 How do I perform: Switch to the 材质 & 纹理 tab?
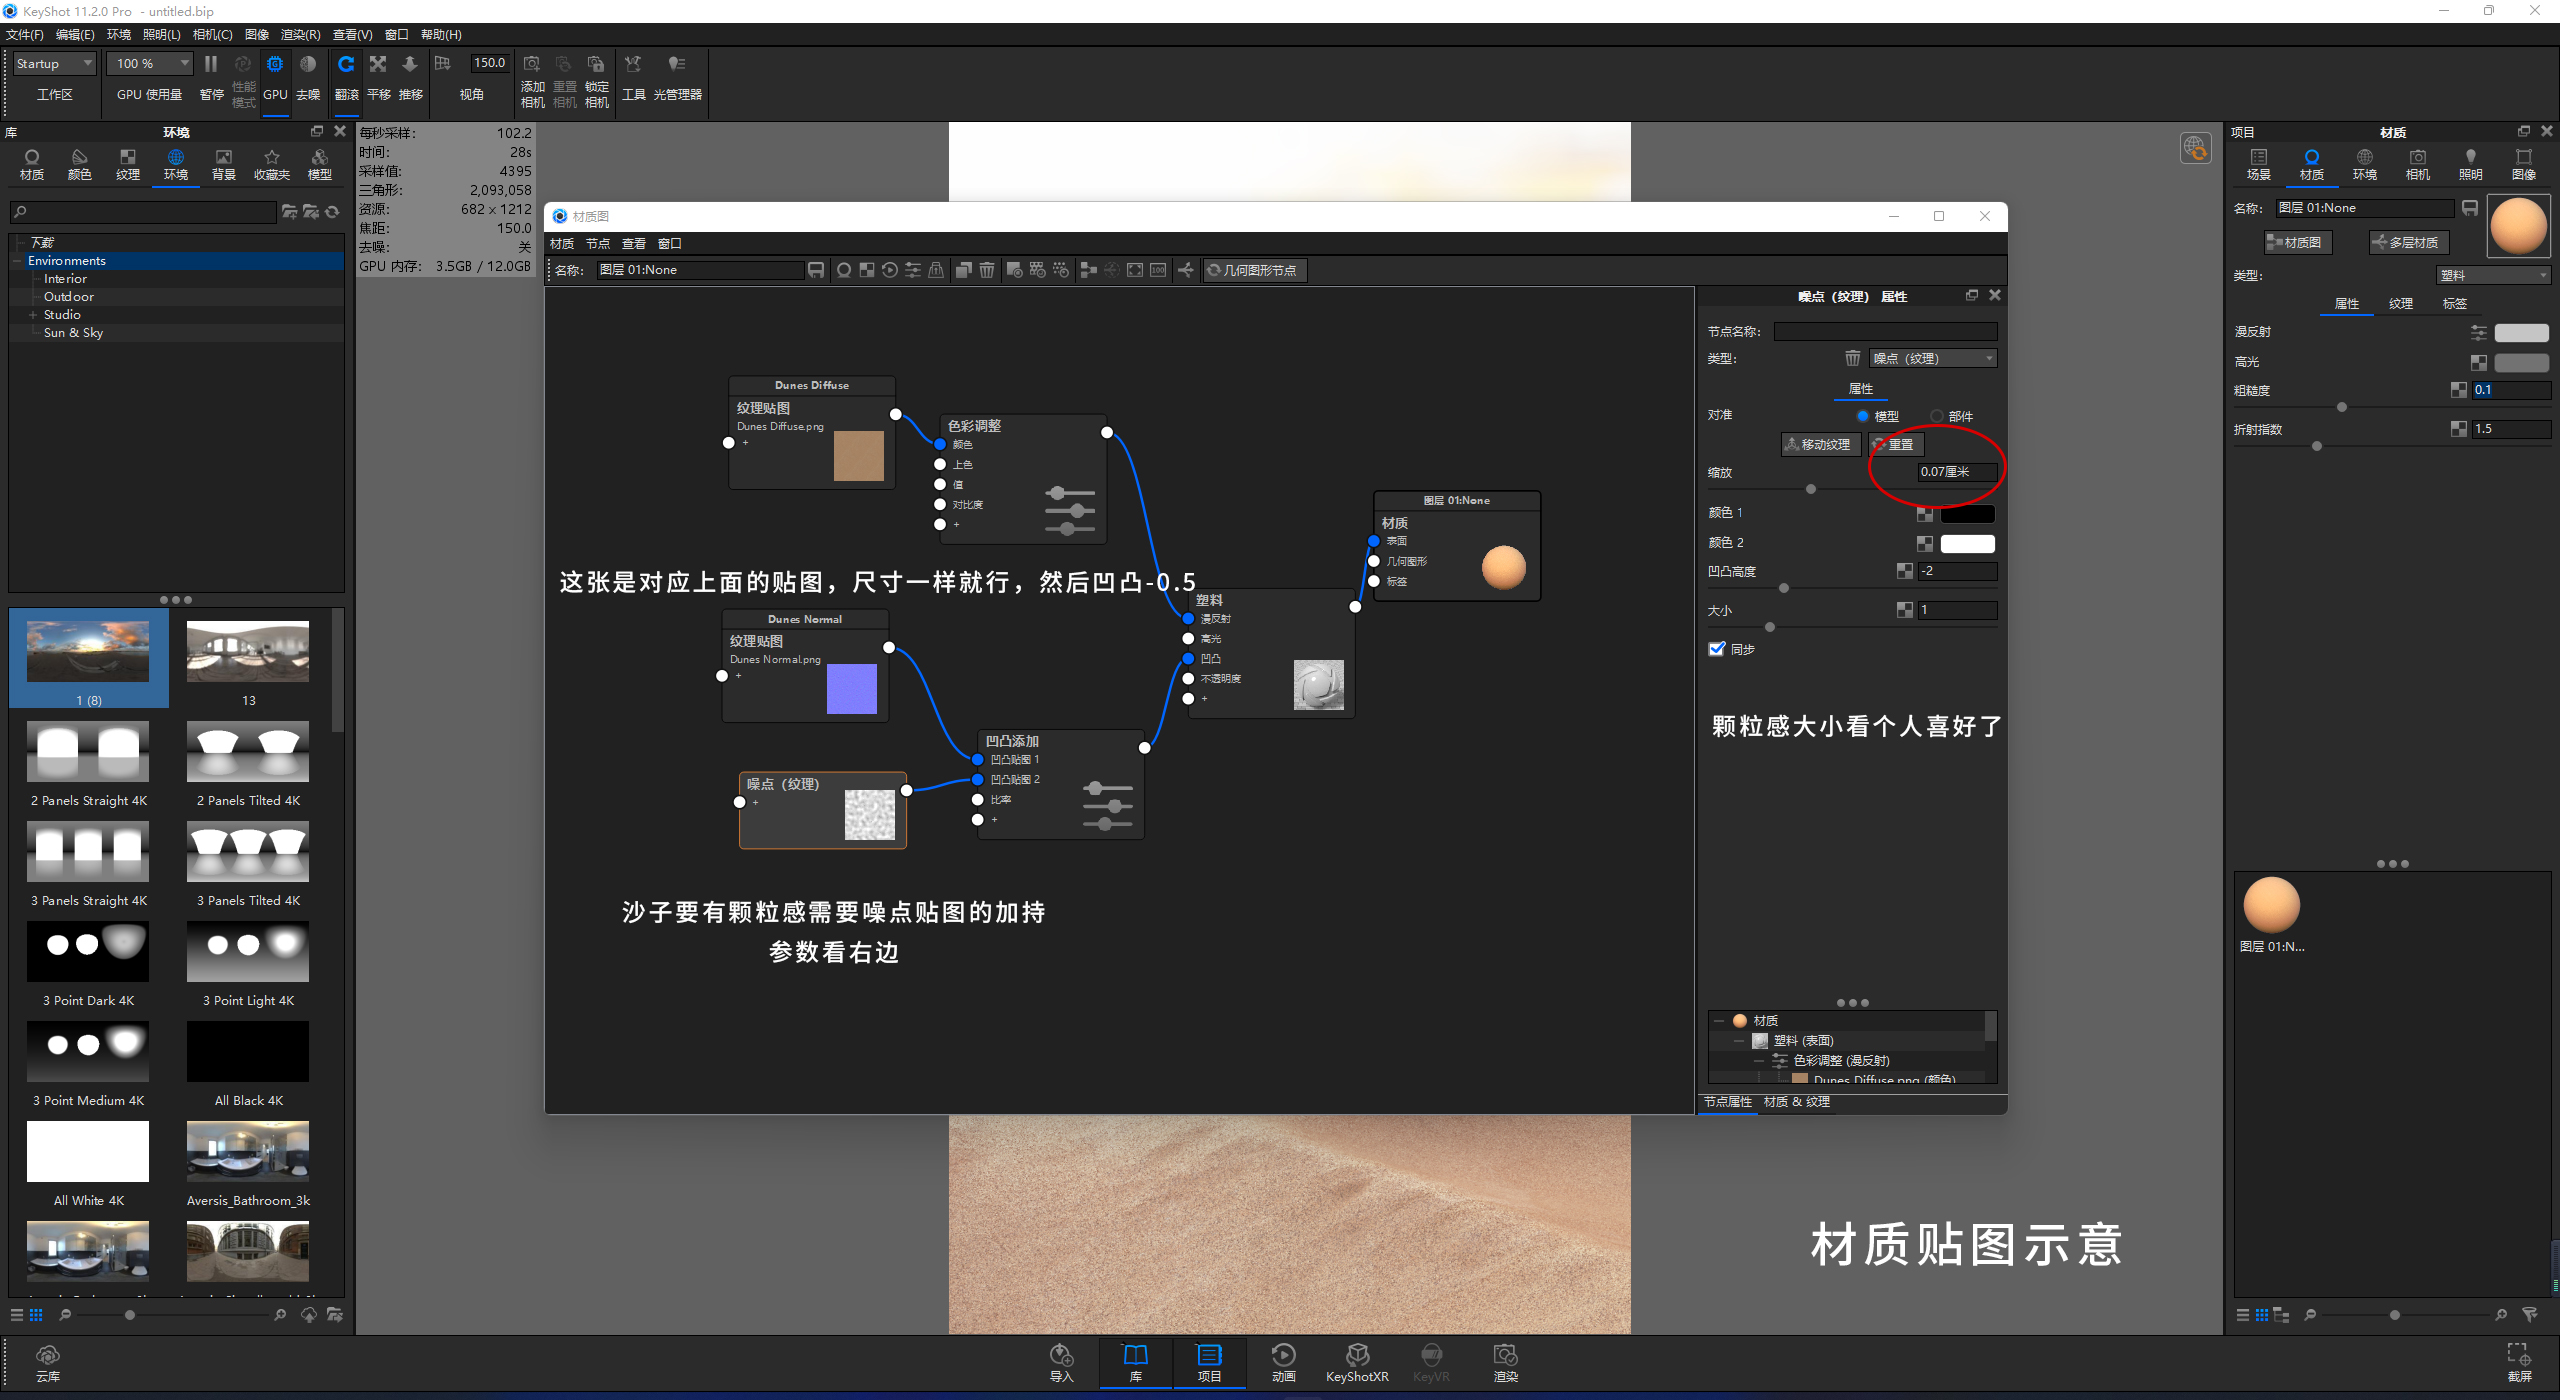coord(1796,1102)
